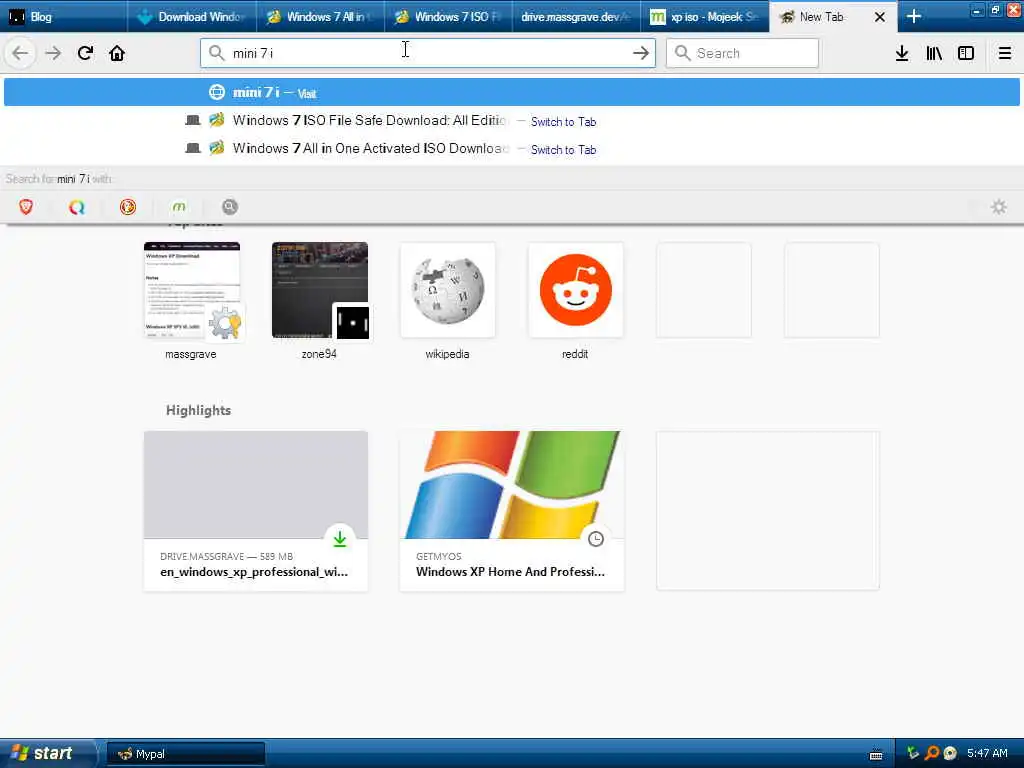Screen dimensions: 1024x768
Task: Search with the DuckDuckGo engine icon
Action: point(128,207)
